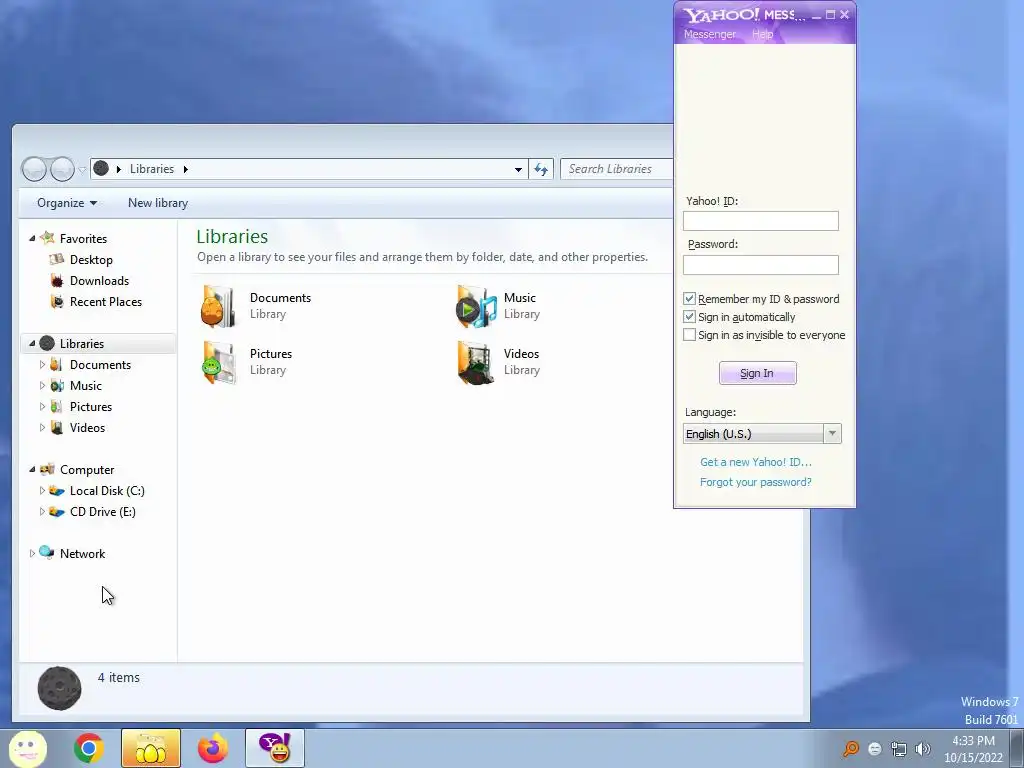Click the Recent Places sidebar icon
Image resolution: width=1024 pixels, height=768 pixels.
click(x=57, y=302)
